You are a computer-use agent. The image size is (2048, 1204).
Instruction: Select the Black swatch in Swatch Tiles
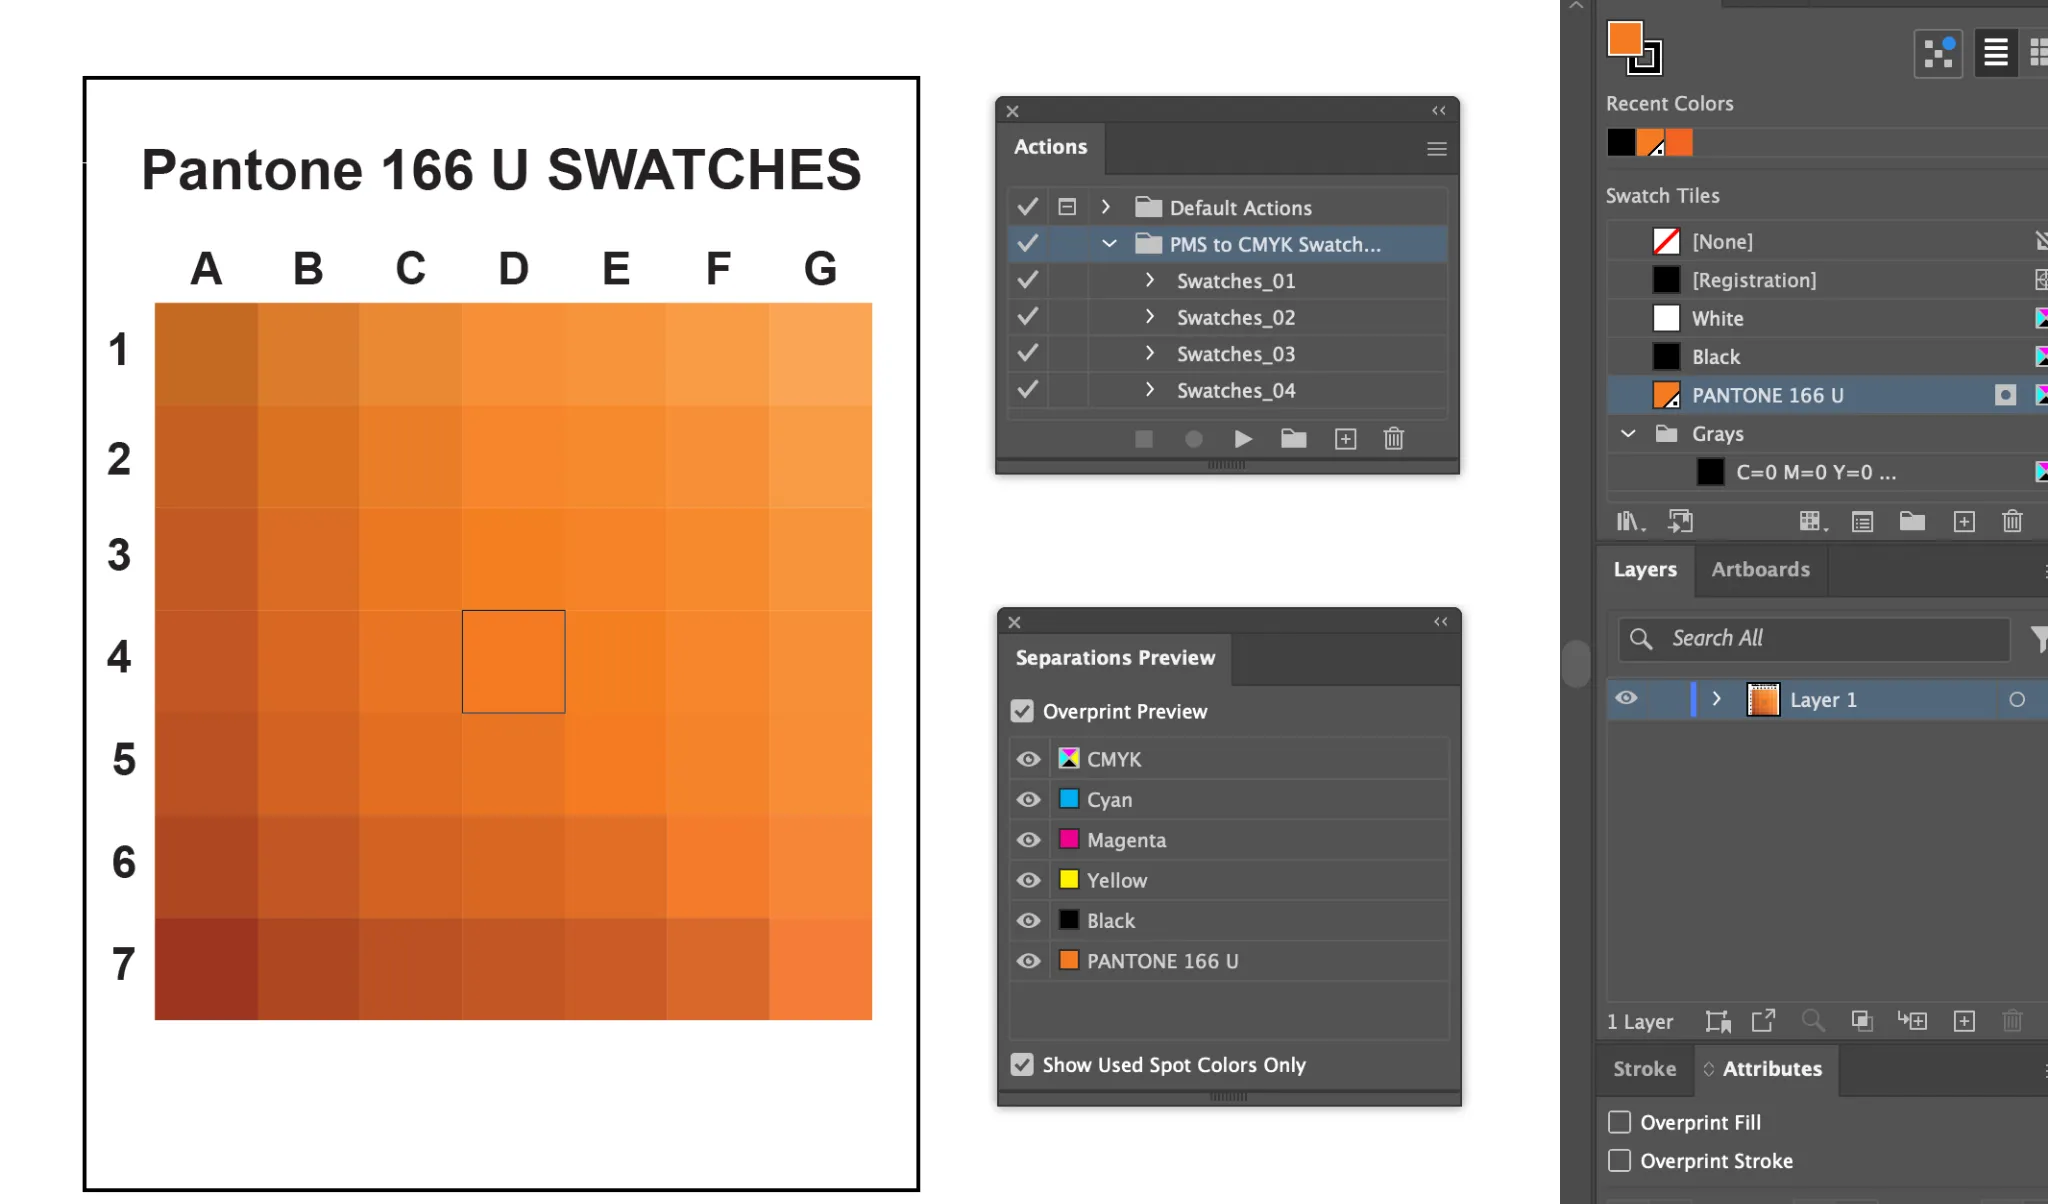[x=1827, y=357]
